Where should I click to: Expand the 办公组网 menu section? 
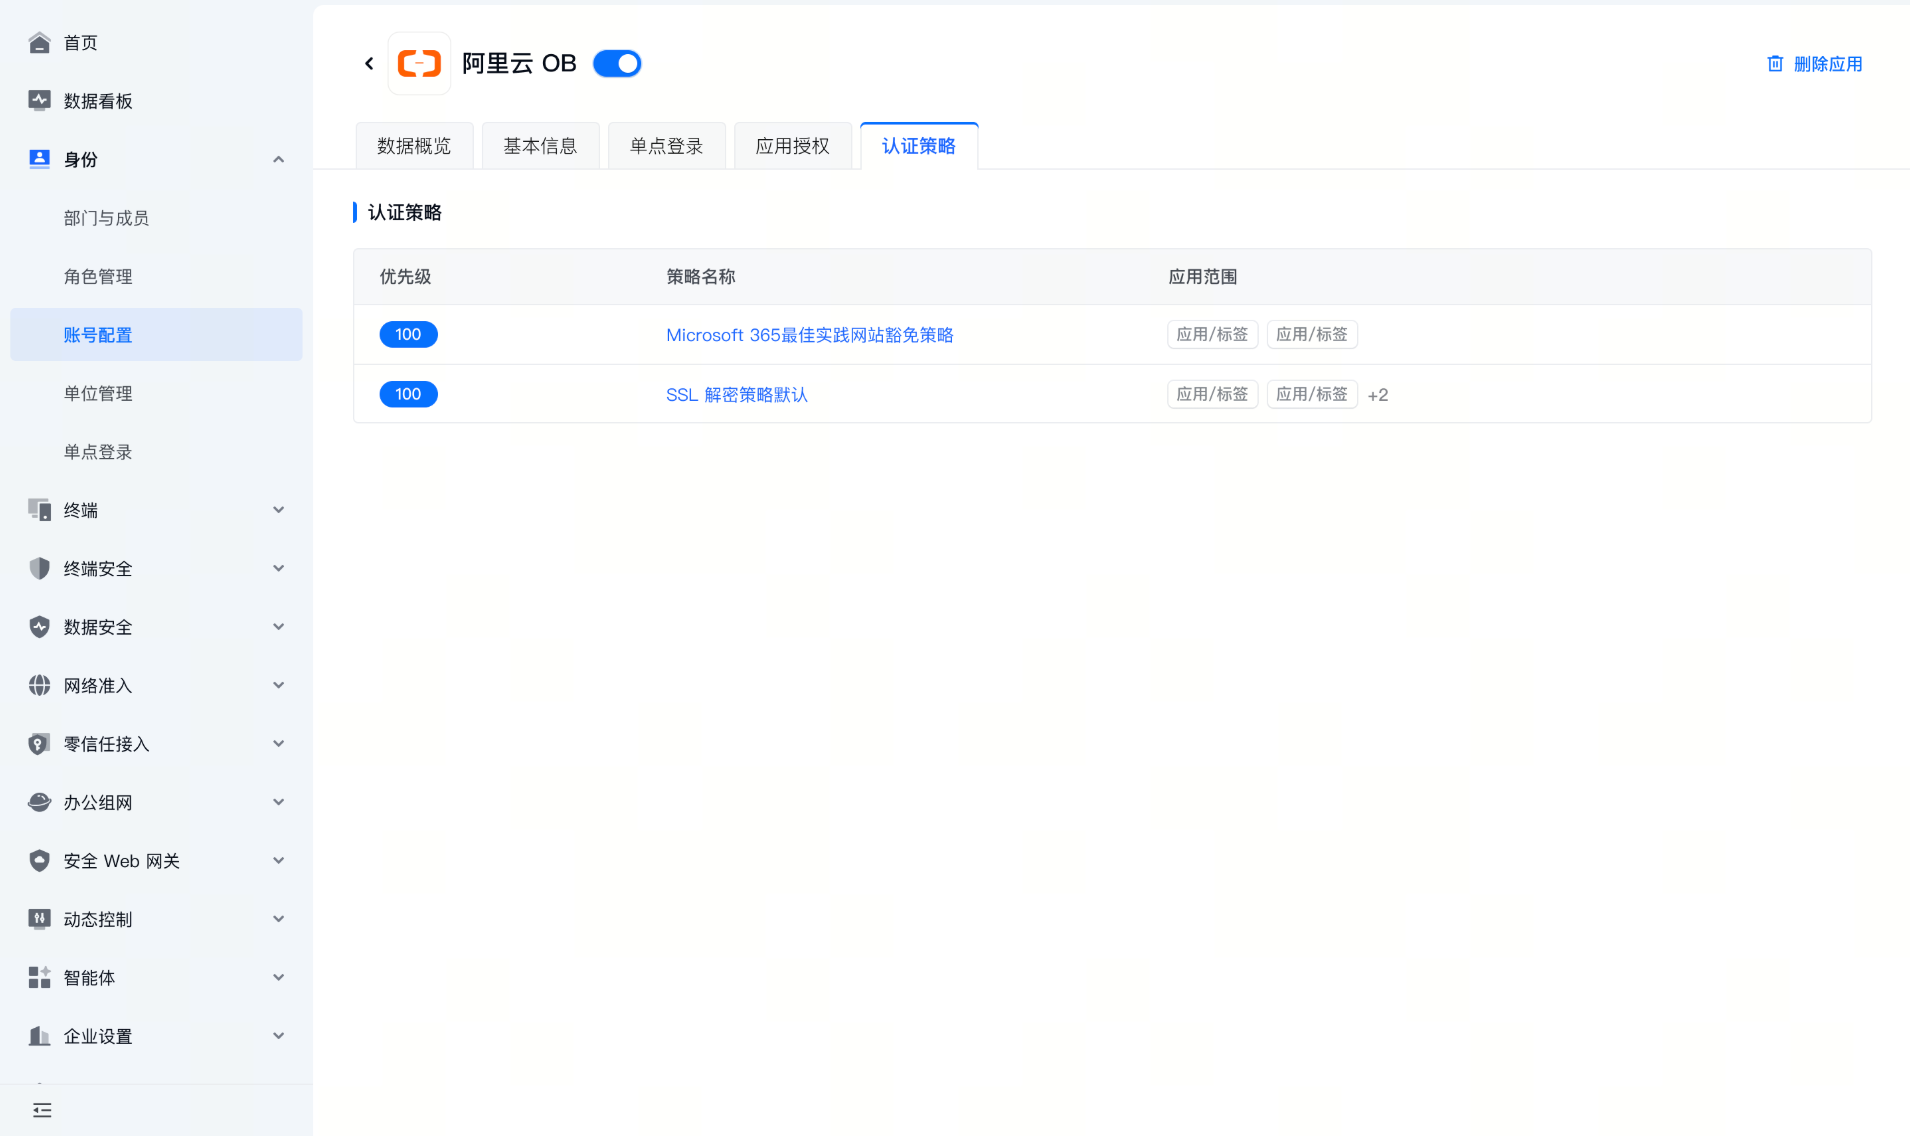coord(279,802)
